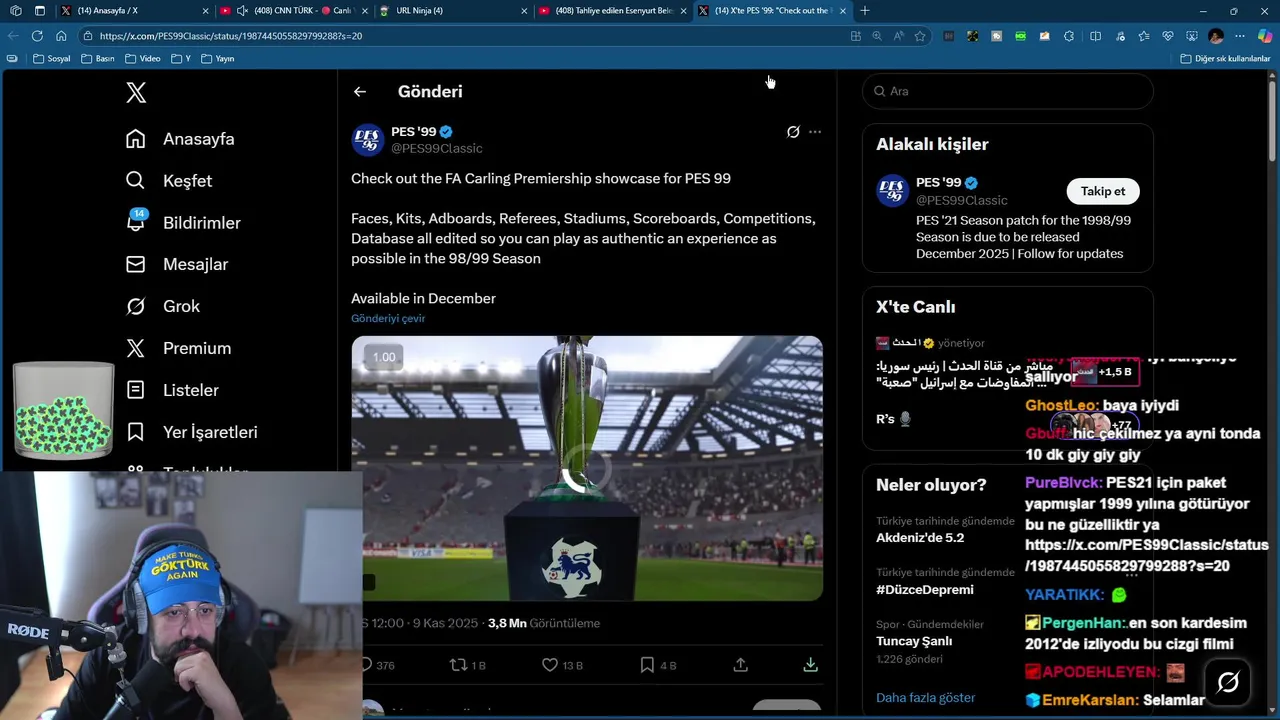Click the browser refresh button

[37, 36]
